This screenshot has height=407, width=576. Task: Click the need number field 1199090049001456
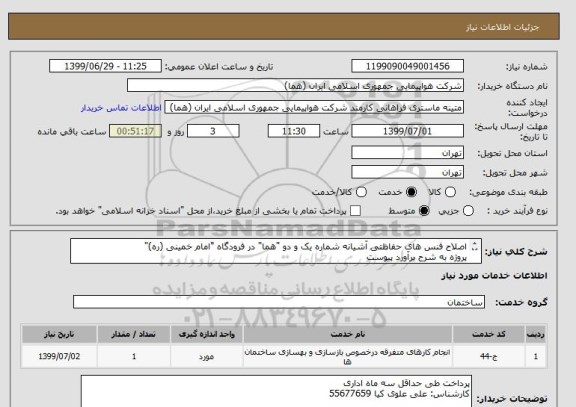(x=407, y=66)
